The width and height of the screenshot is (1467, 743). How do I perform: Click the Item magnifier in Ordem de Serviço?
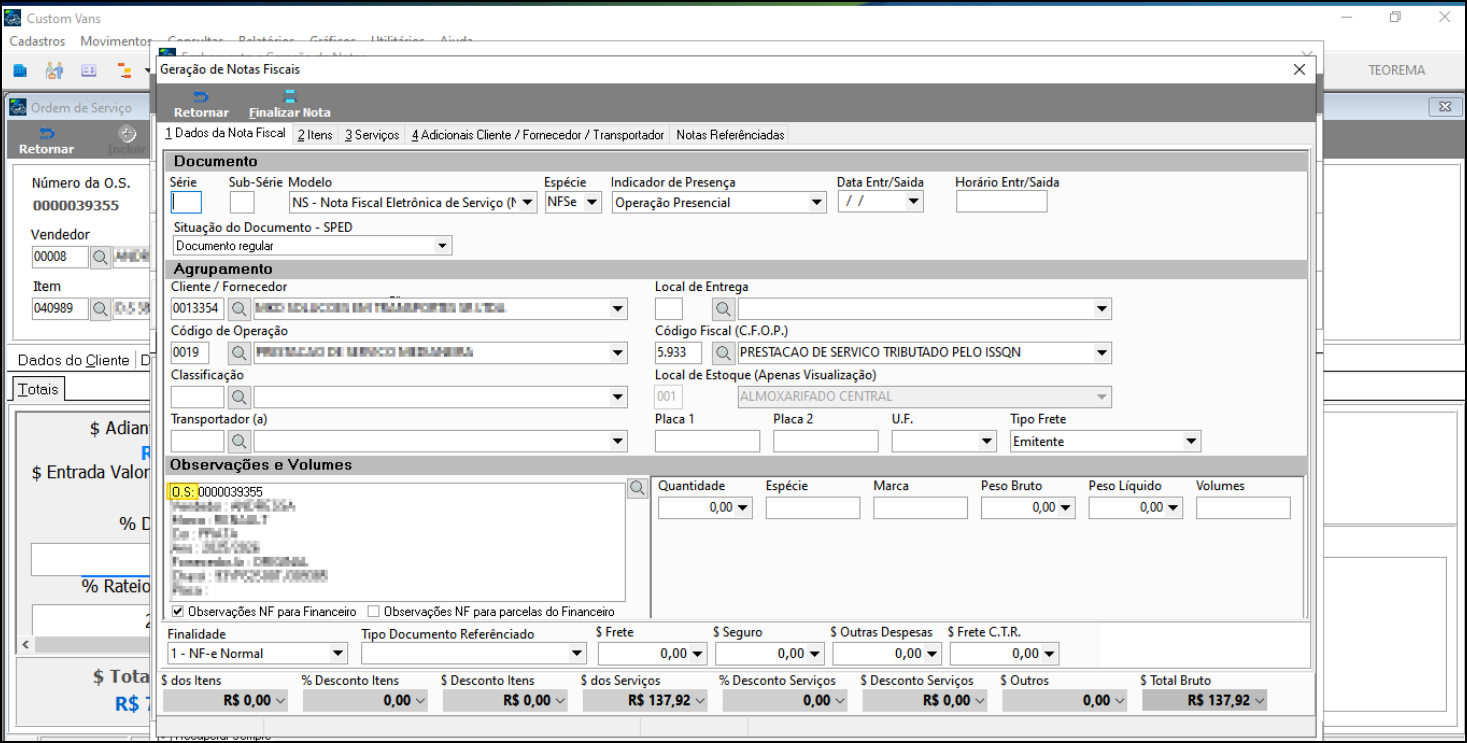101,309
